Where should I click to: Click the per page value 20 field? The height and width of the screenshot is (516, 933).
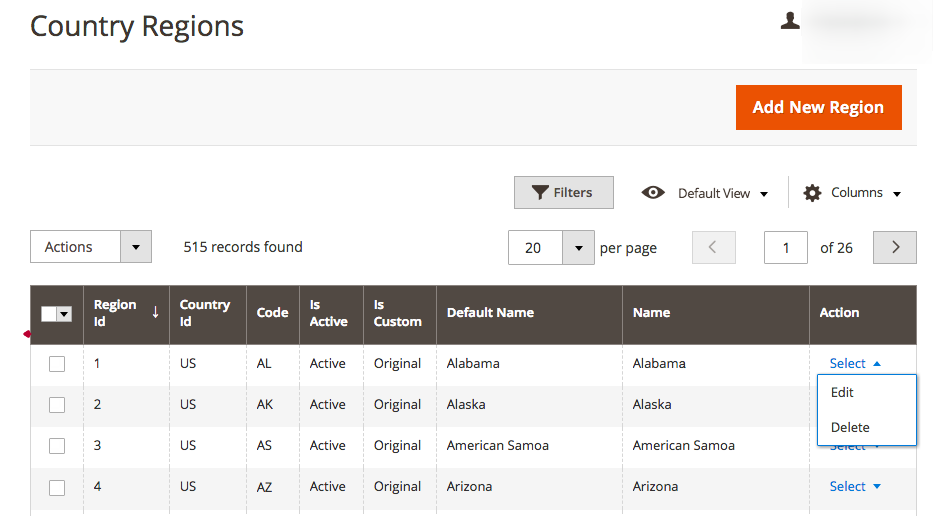tap(535, 248)
